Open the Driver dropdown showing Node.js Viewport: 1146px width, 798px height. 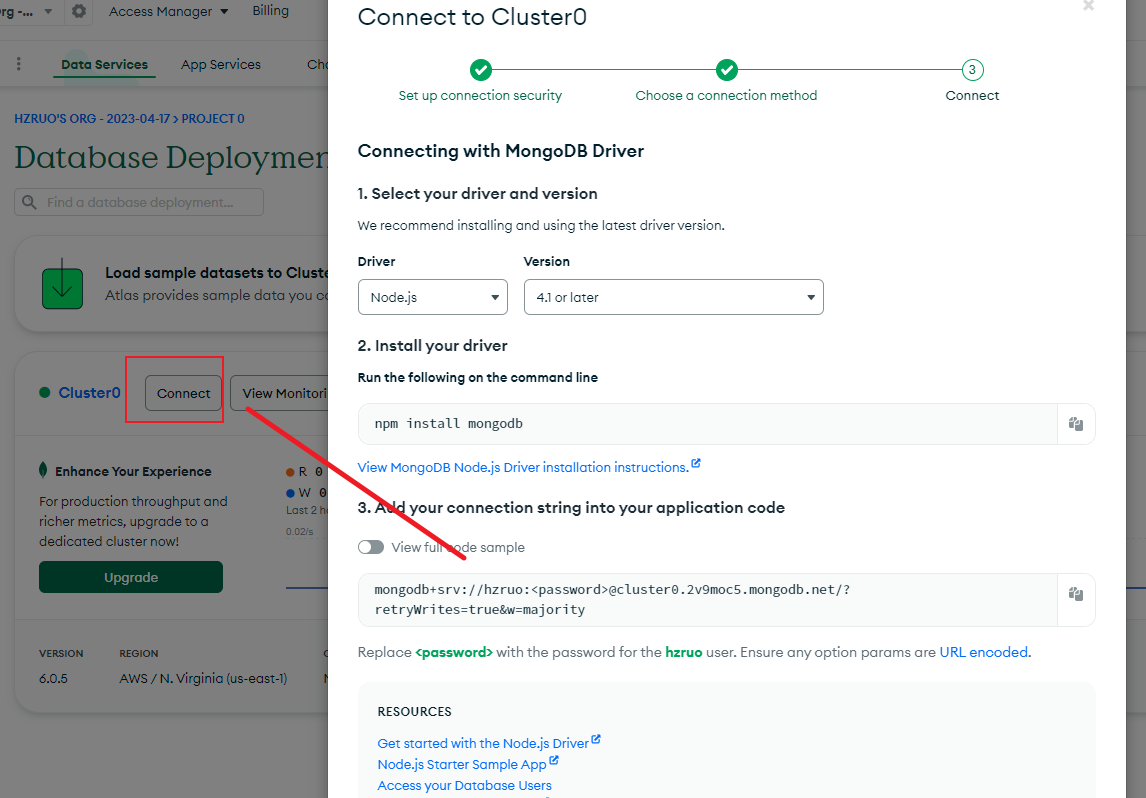coord(433,297)
